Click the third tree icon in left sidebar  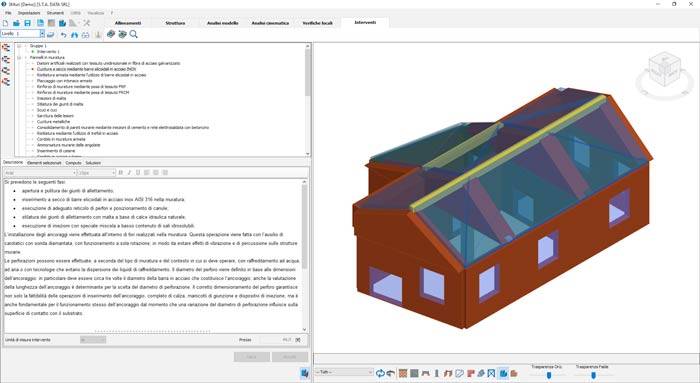tap(6, 71)
